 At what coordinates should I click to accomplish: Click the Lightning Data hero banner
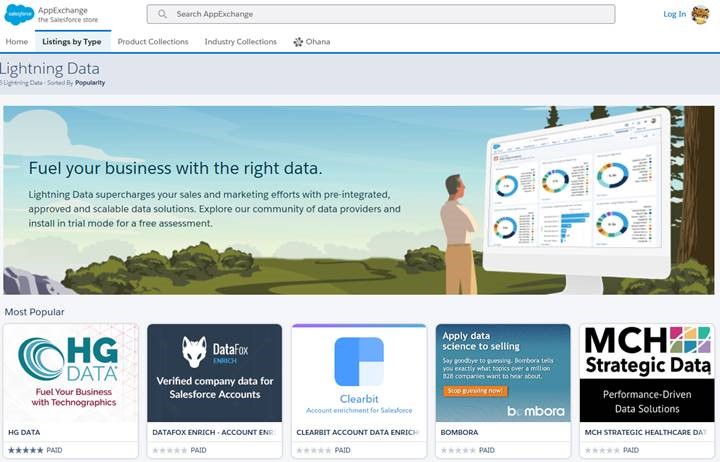pyautogui.click(x=359, y=200)
